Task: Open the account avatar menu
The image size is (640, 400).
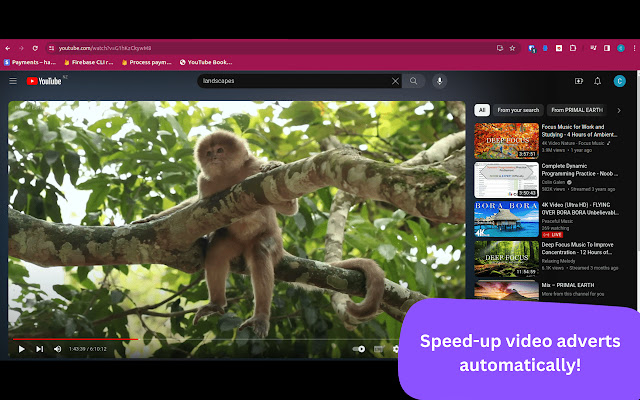Action: coord(619,81)
